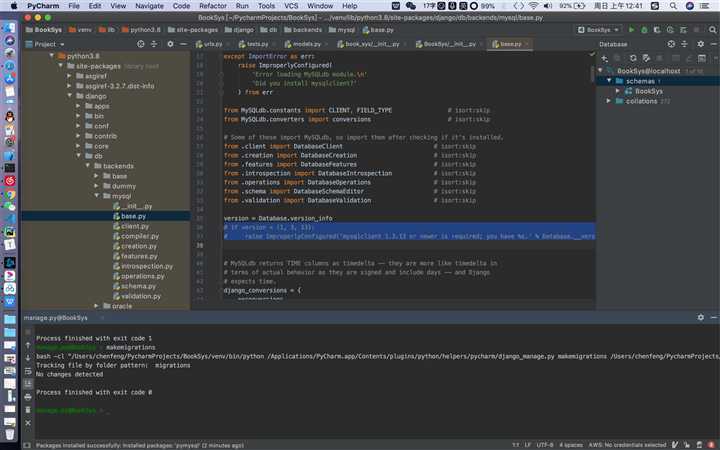Viewport: 720px width, 450px height.
Task: Start debugging with the green bug icon
Action: click(x=644, y=30)
